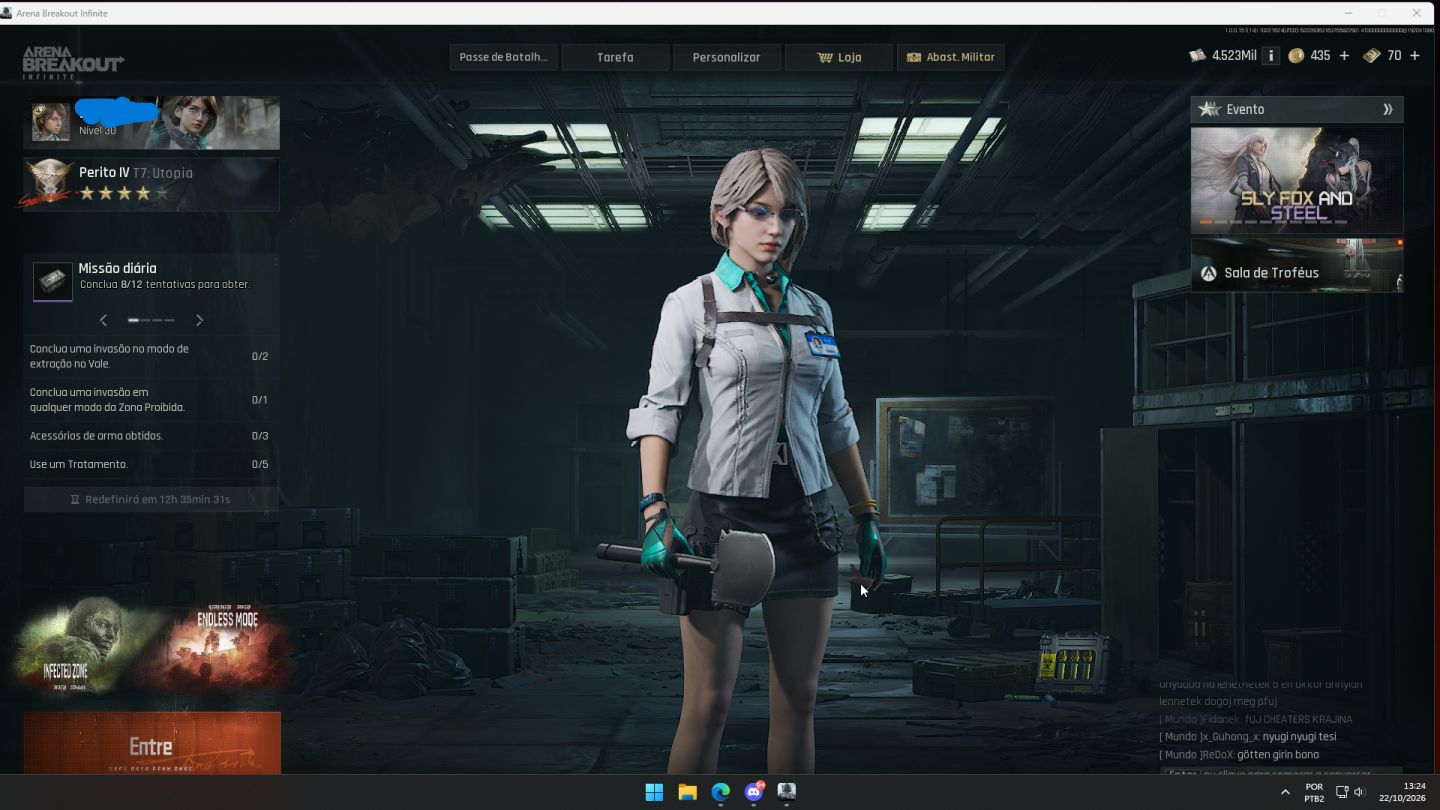Image resolution: width=1440 pixels, height=810 pixels.
Task: Click the Koen cash banknote icon
Action: pyautogui.click(x=1197, y=56)
